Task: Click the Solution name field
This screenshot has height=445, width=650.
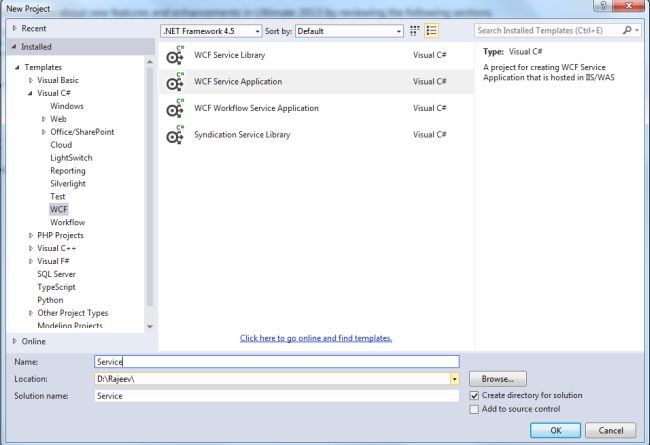Action: (x=277, y=396)
